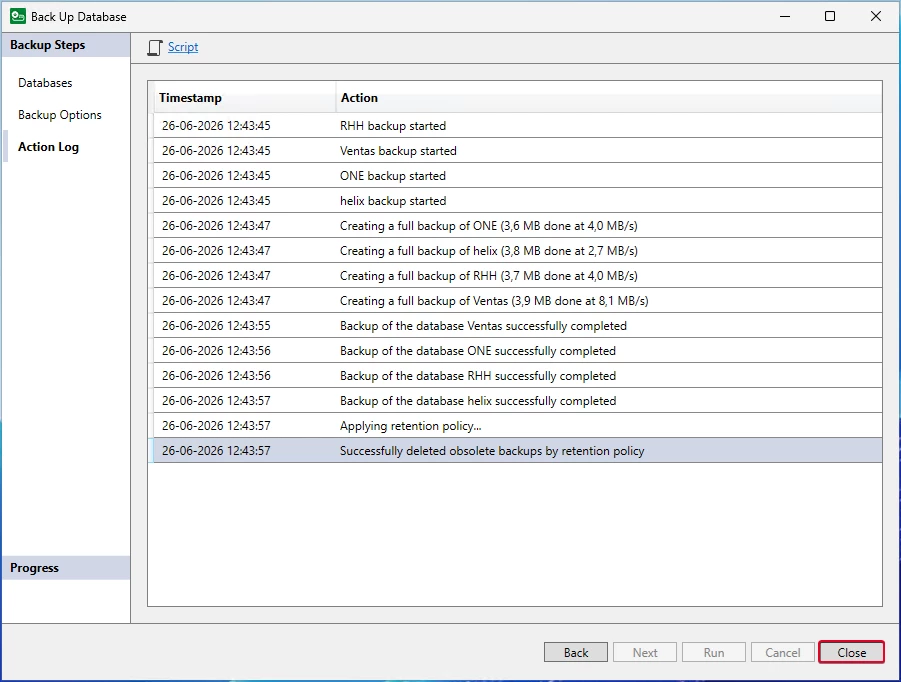Click the Action column header
The image size is (901, 682).
point(609,98)
